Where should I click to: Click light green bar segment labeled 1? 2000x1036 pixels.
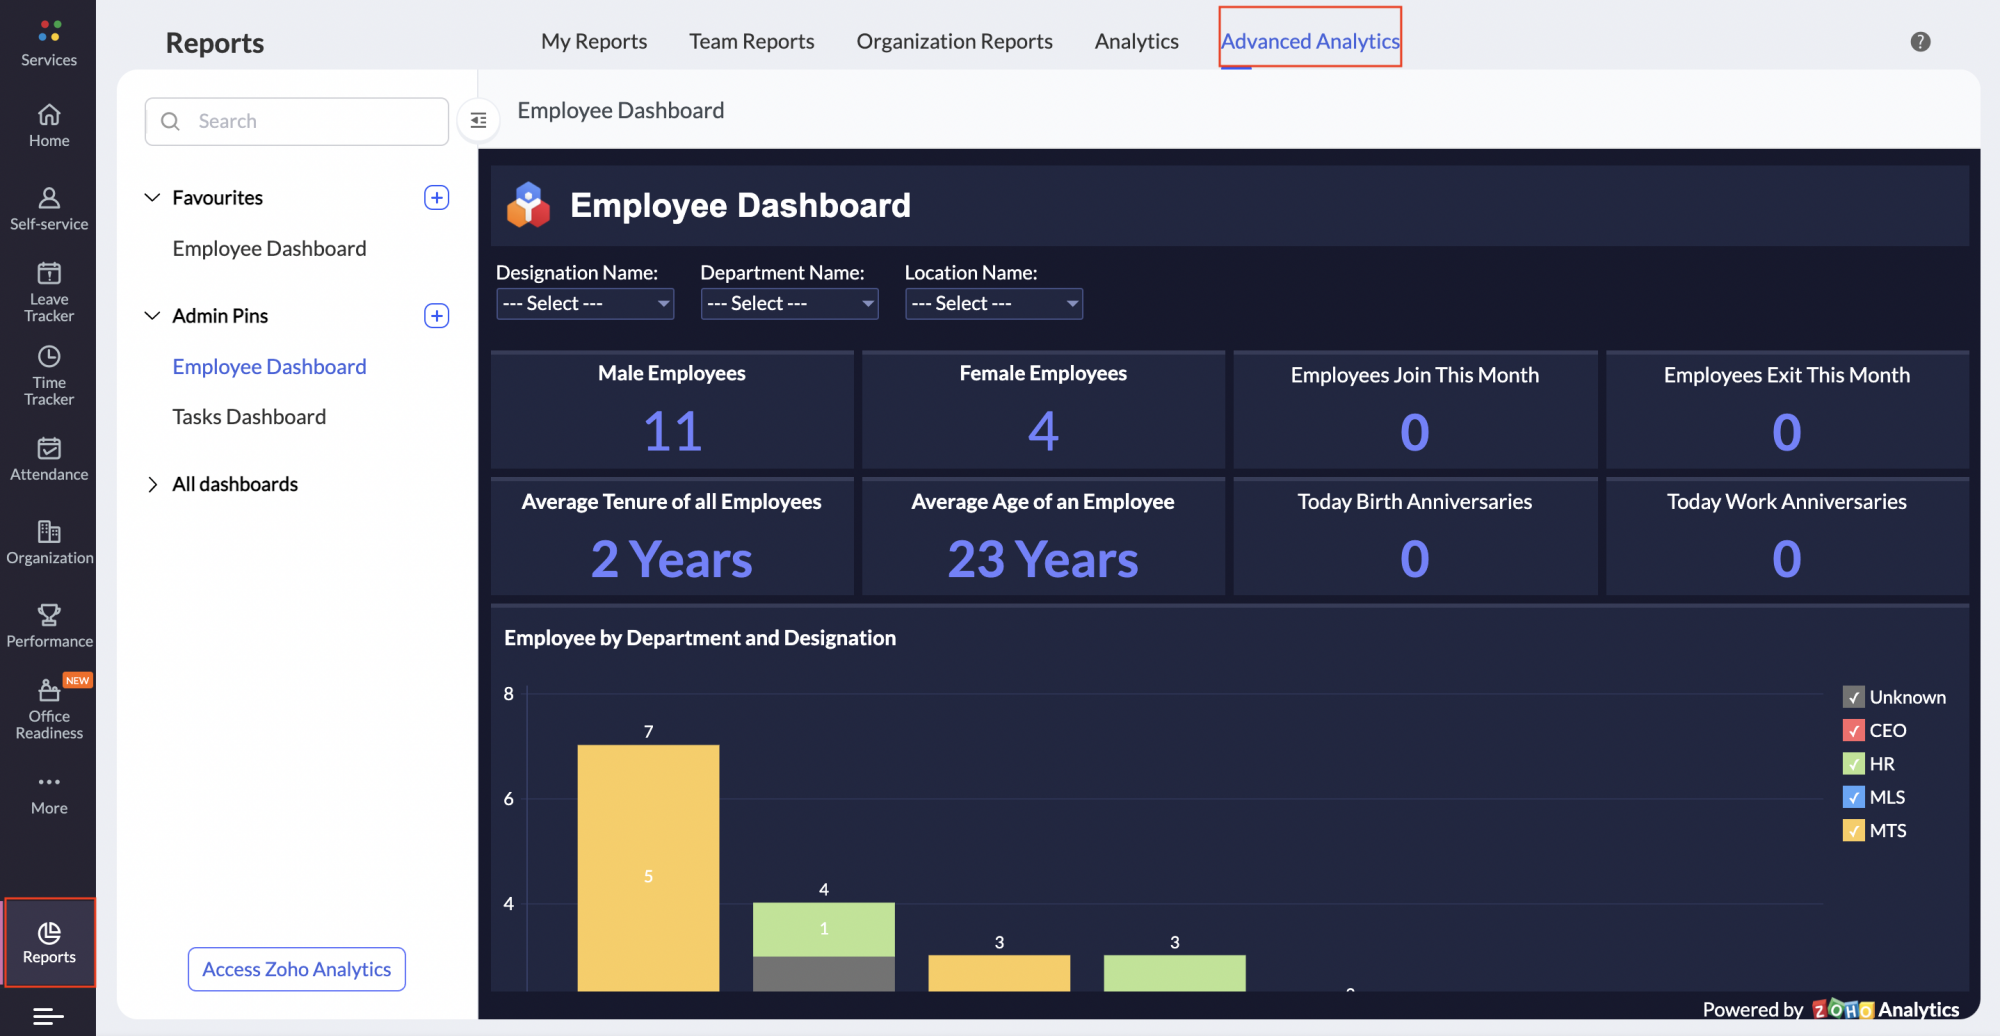coord(823,929)
